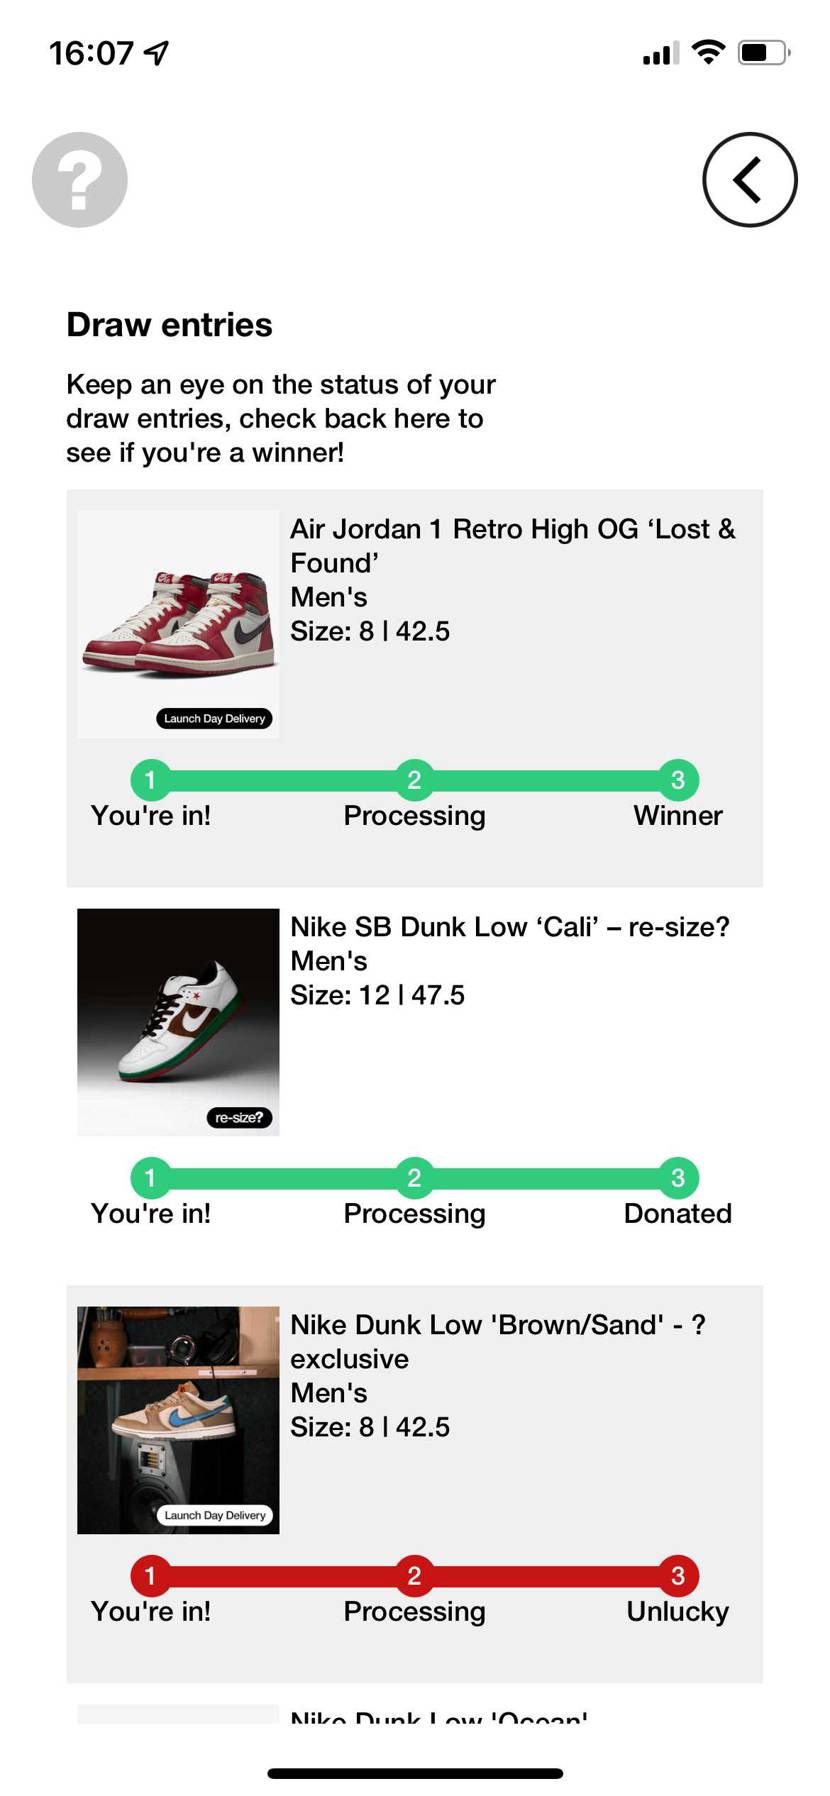Open Air Jordan 1 'Lost & Found' shoe thumbnail

[x=178, y=624]
